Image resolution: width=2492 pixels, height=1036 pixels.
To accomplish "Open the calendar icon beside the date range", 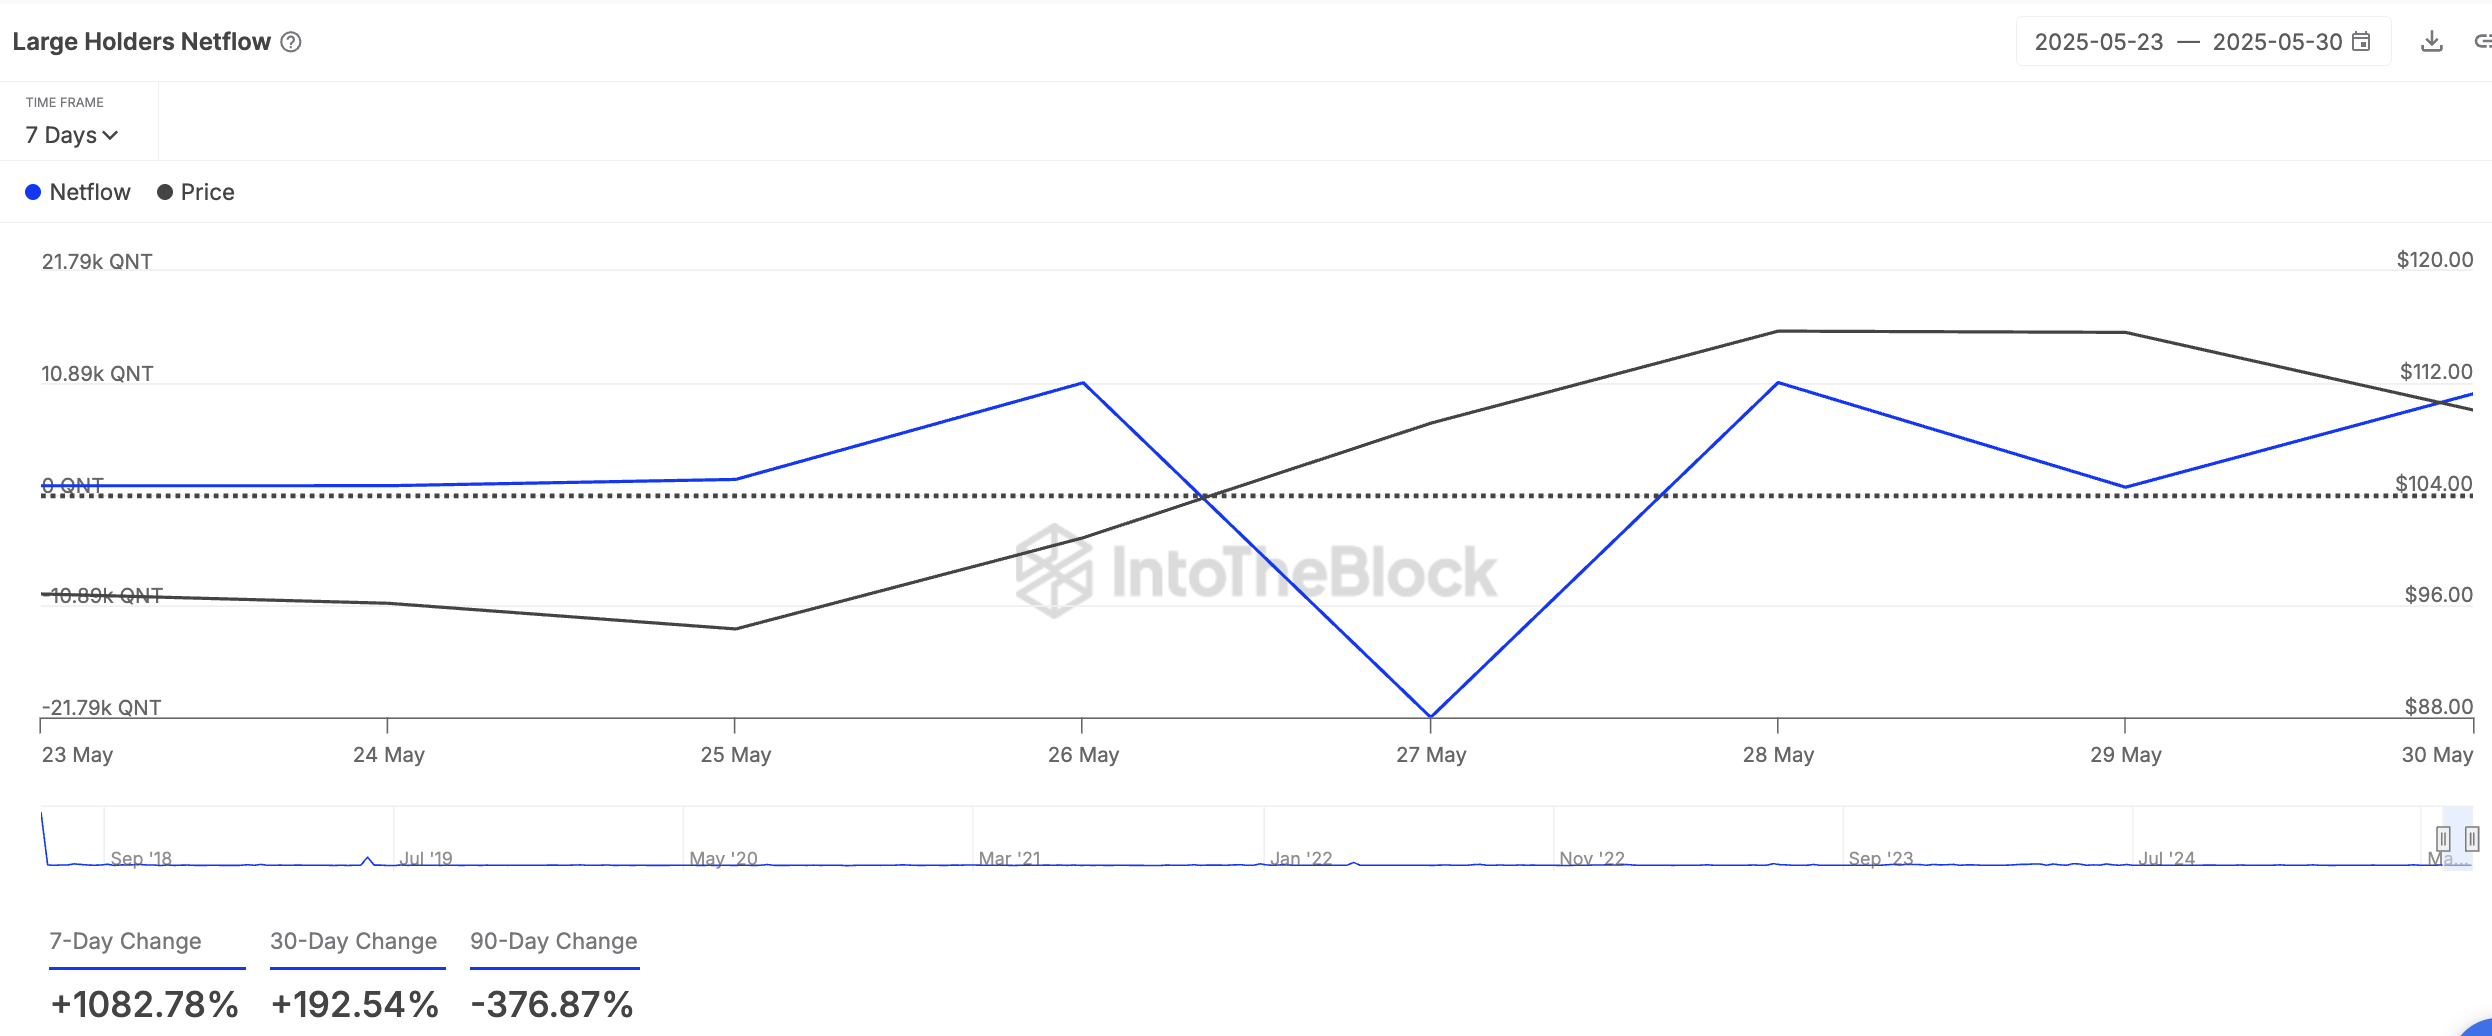I will click(x=2362, y=41).
